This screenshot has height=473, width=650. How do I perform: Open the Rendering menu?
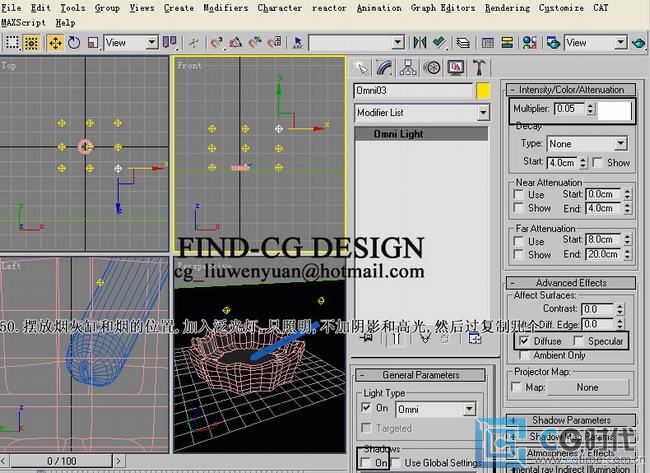[507, 7]
